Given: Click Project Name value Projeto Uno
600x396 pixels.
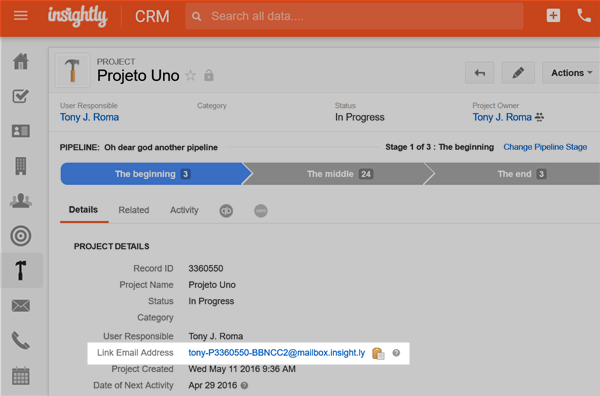Looking at the screenshot, I should pyautogui.click(x=212, y=285).
